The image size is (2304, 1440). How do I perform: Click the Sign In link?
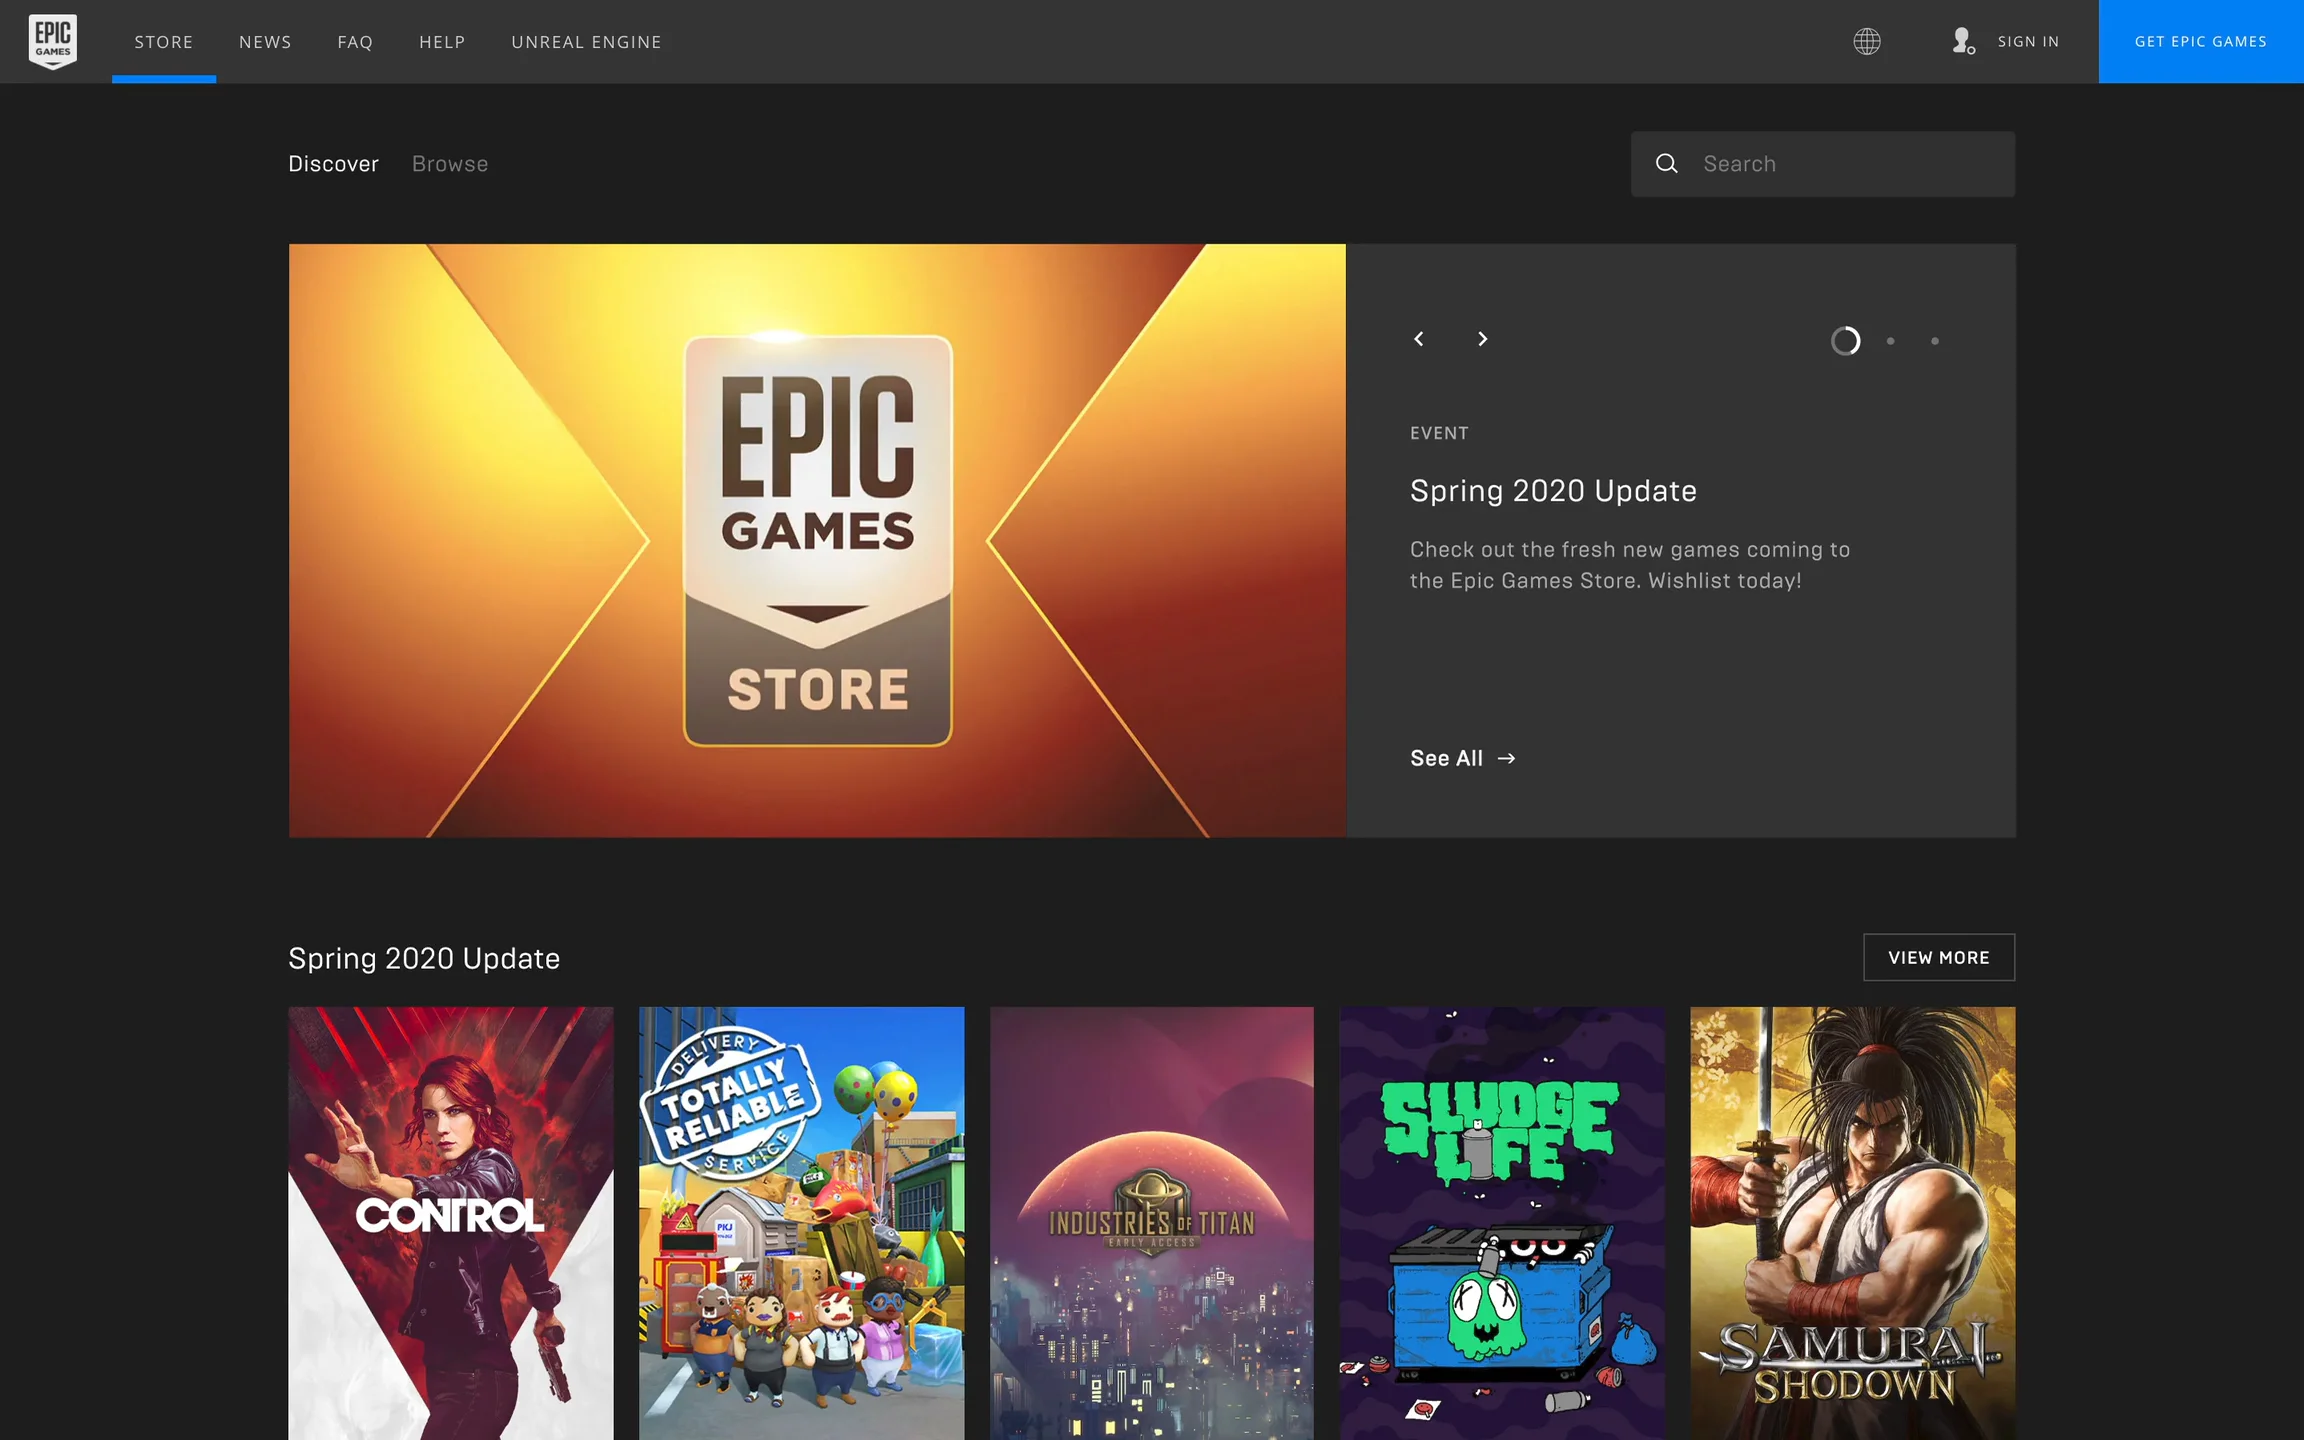(x=2028, y=42)
